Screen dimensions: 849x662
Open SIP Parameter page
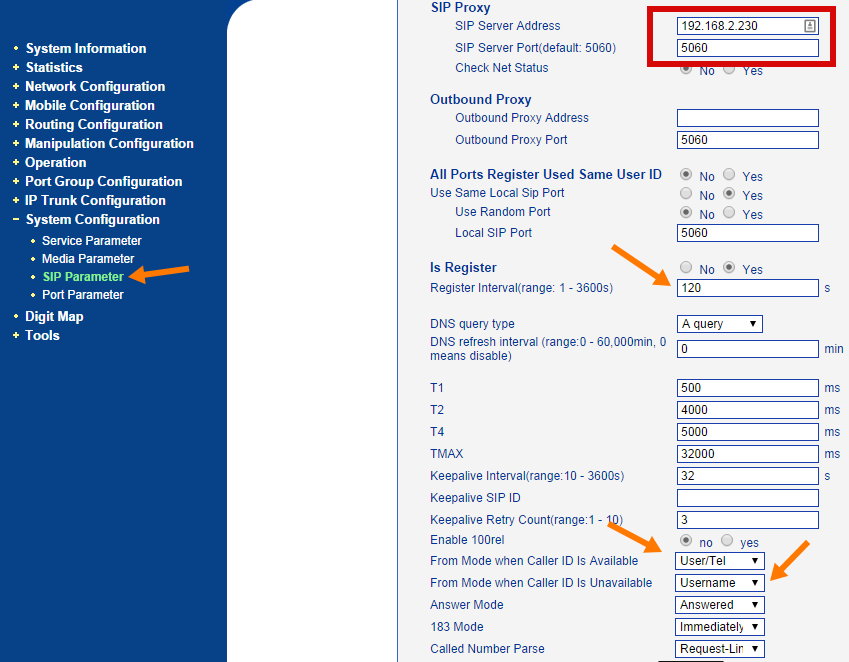click(83, 277)
